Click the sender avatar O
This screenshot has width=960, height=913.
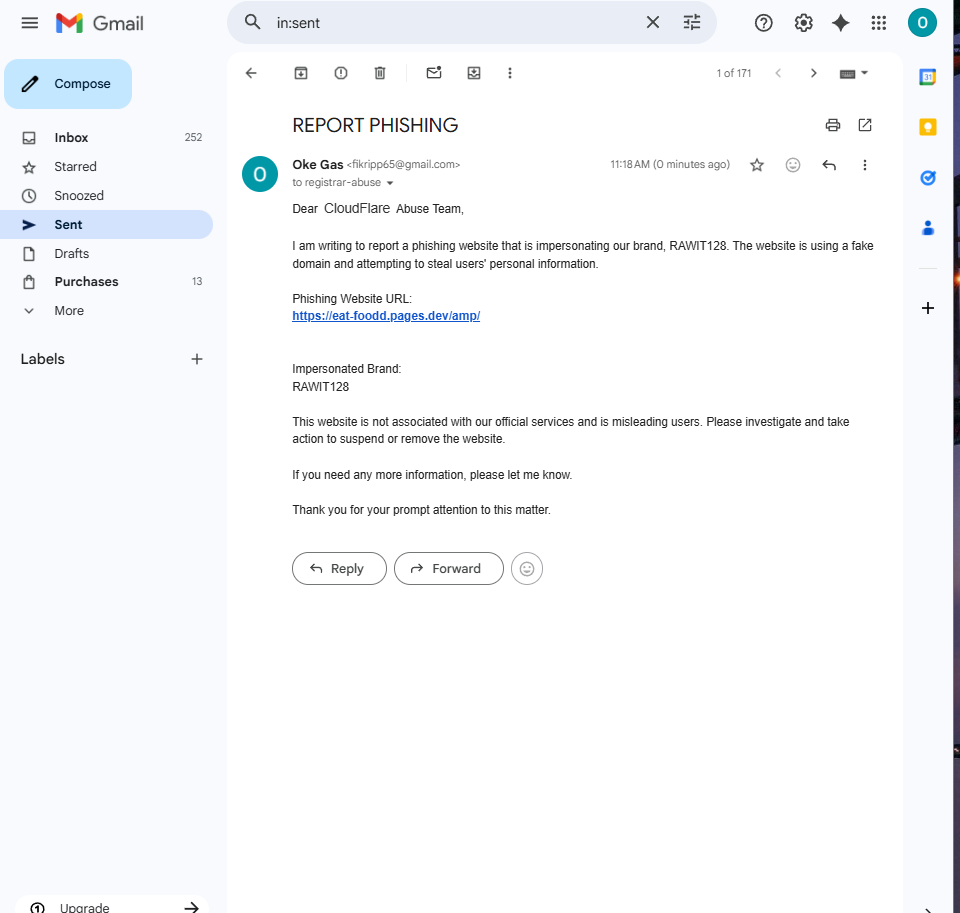(x=260, y=175)
